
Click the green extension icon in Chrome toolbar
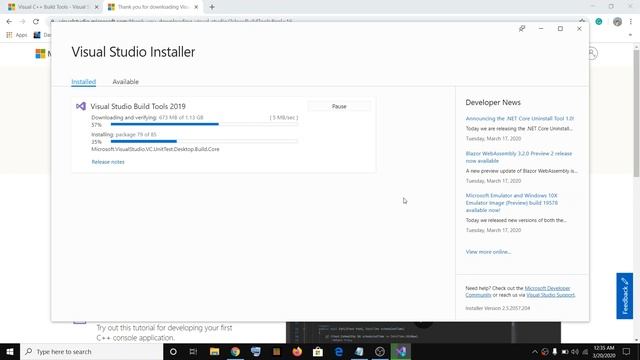pyautogui.click(x=599, y=22)
